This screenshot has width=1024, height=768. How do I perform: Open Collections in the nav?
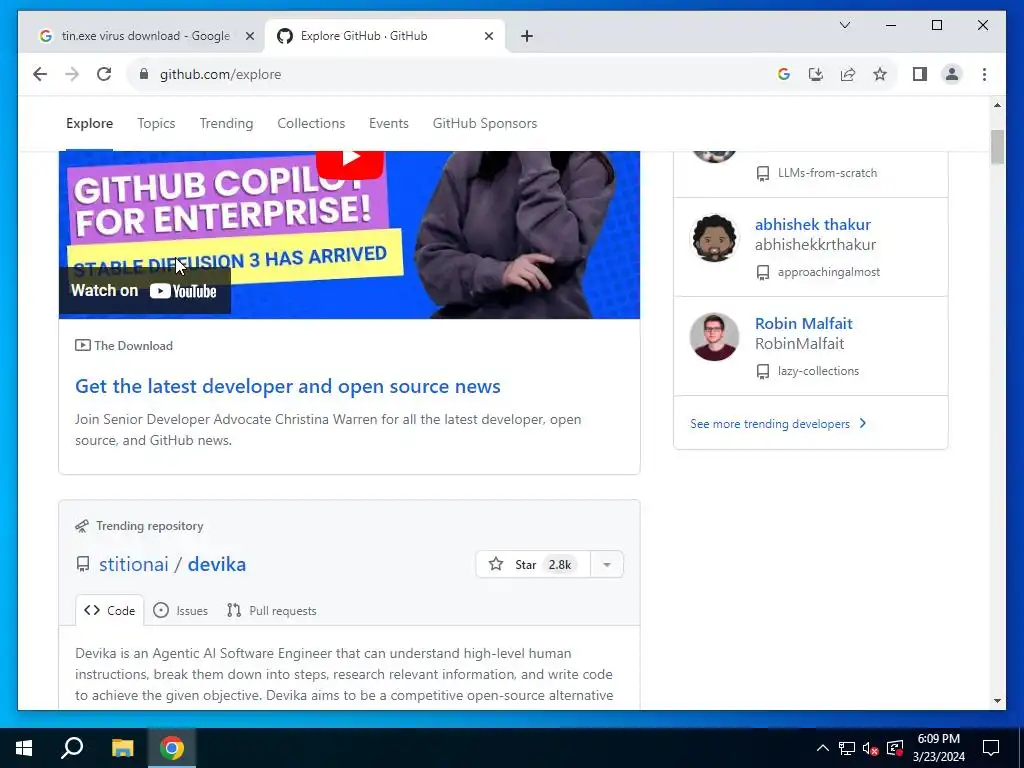311,123
